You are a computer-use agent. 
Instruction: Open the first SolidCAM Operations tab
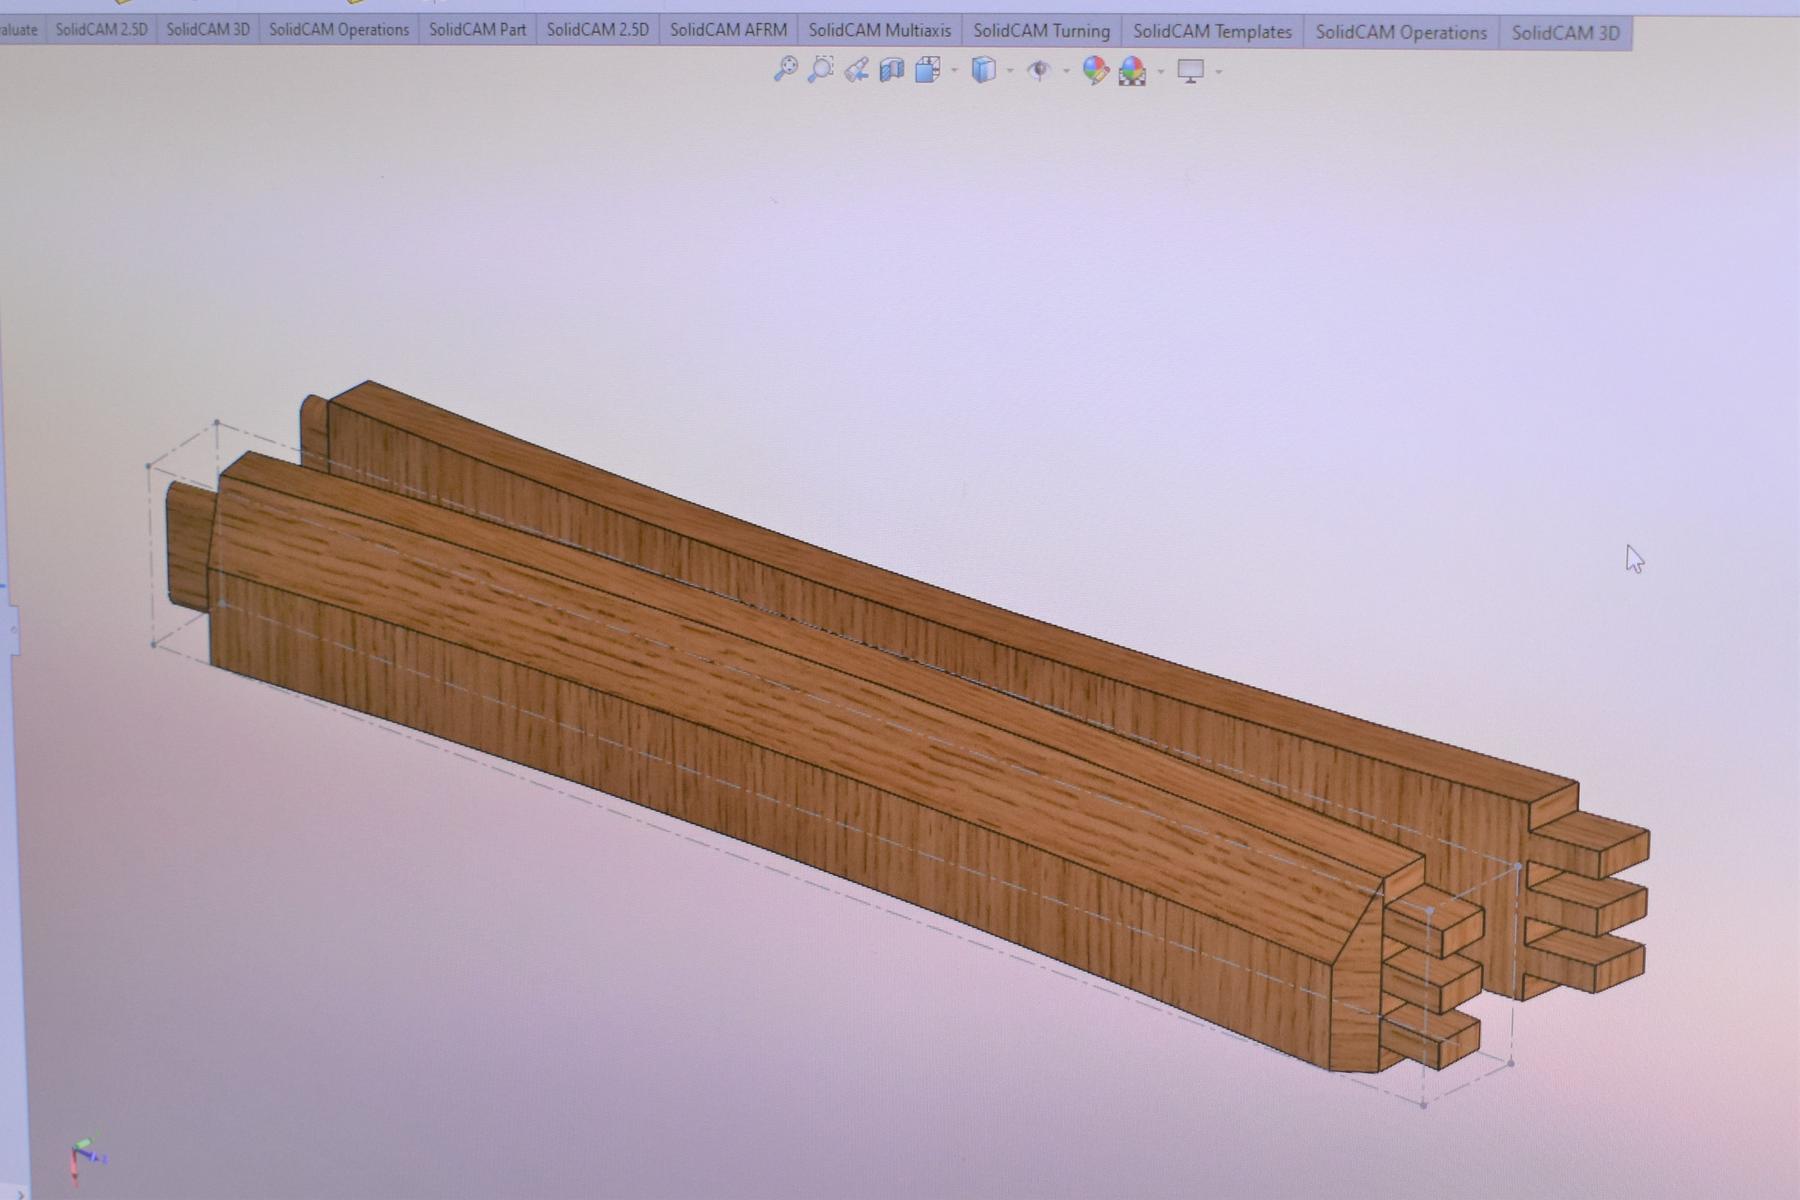pyautogui.click(x=339, y=29)
